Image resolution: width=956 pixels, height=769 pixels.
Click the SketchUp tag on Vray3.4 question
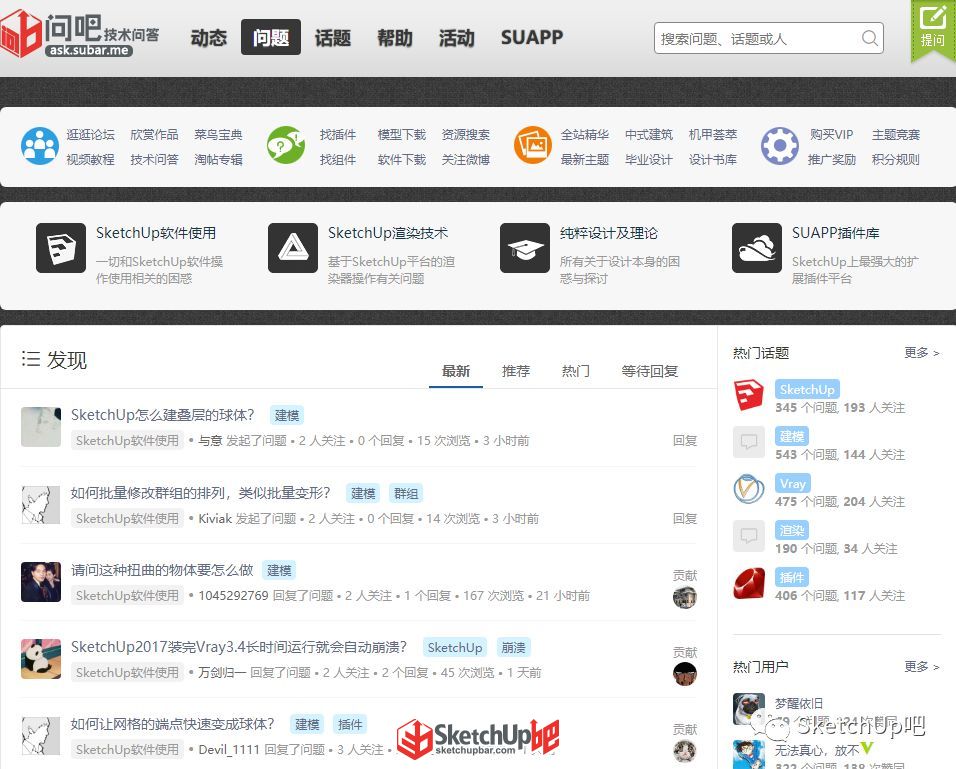coord(455,647)
